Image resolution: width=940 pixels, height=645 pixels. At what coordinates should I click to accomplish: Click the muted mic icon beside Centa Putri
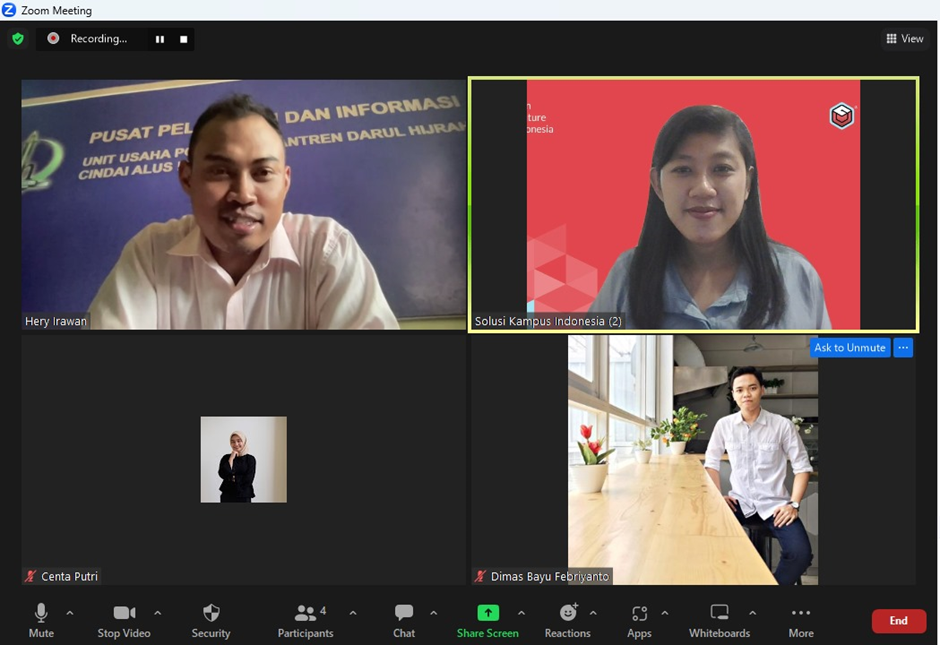pyautogui.click(x=31, y=577)
